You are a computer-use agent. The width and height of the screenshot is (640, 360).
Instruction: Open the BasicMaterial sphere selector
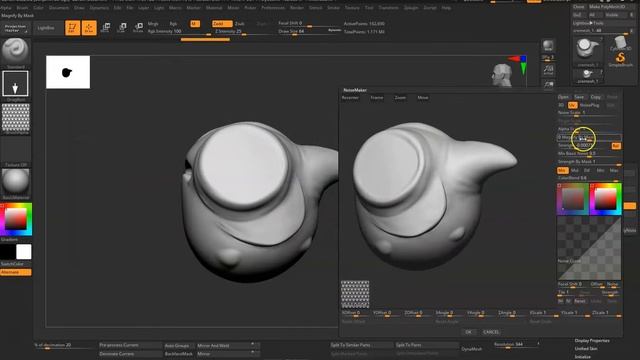click(x=16, y=182)
